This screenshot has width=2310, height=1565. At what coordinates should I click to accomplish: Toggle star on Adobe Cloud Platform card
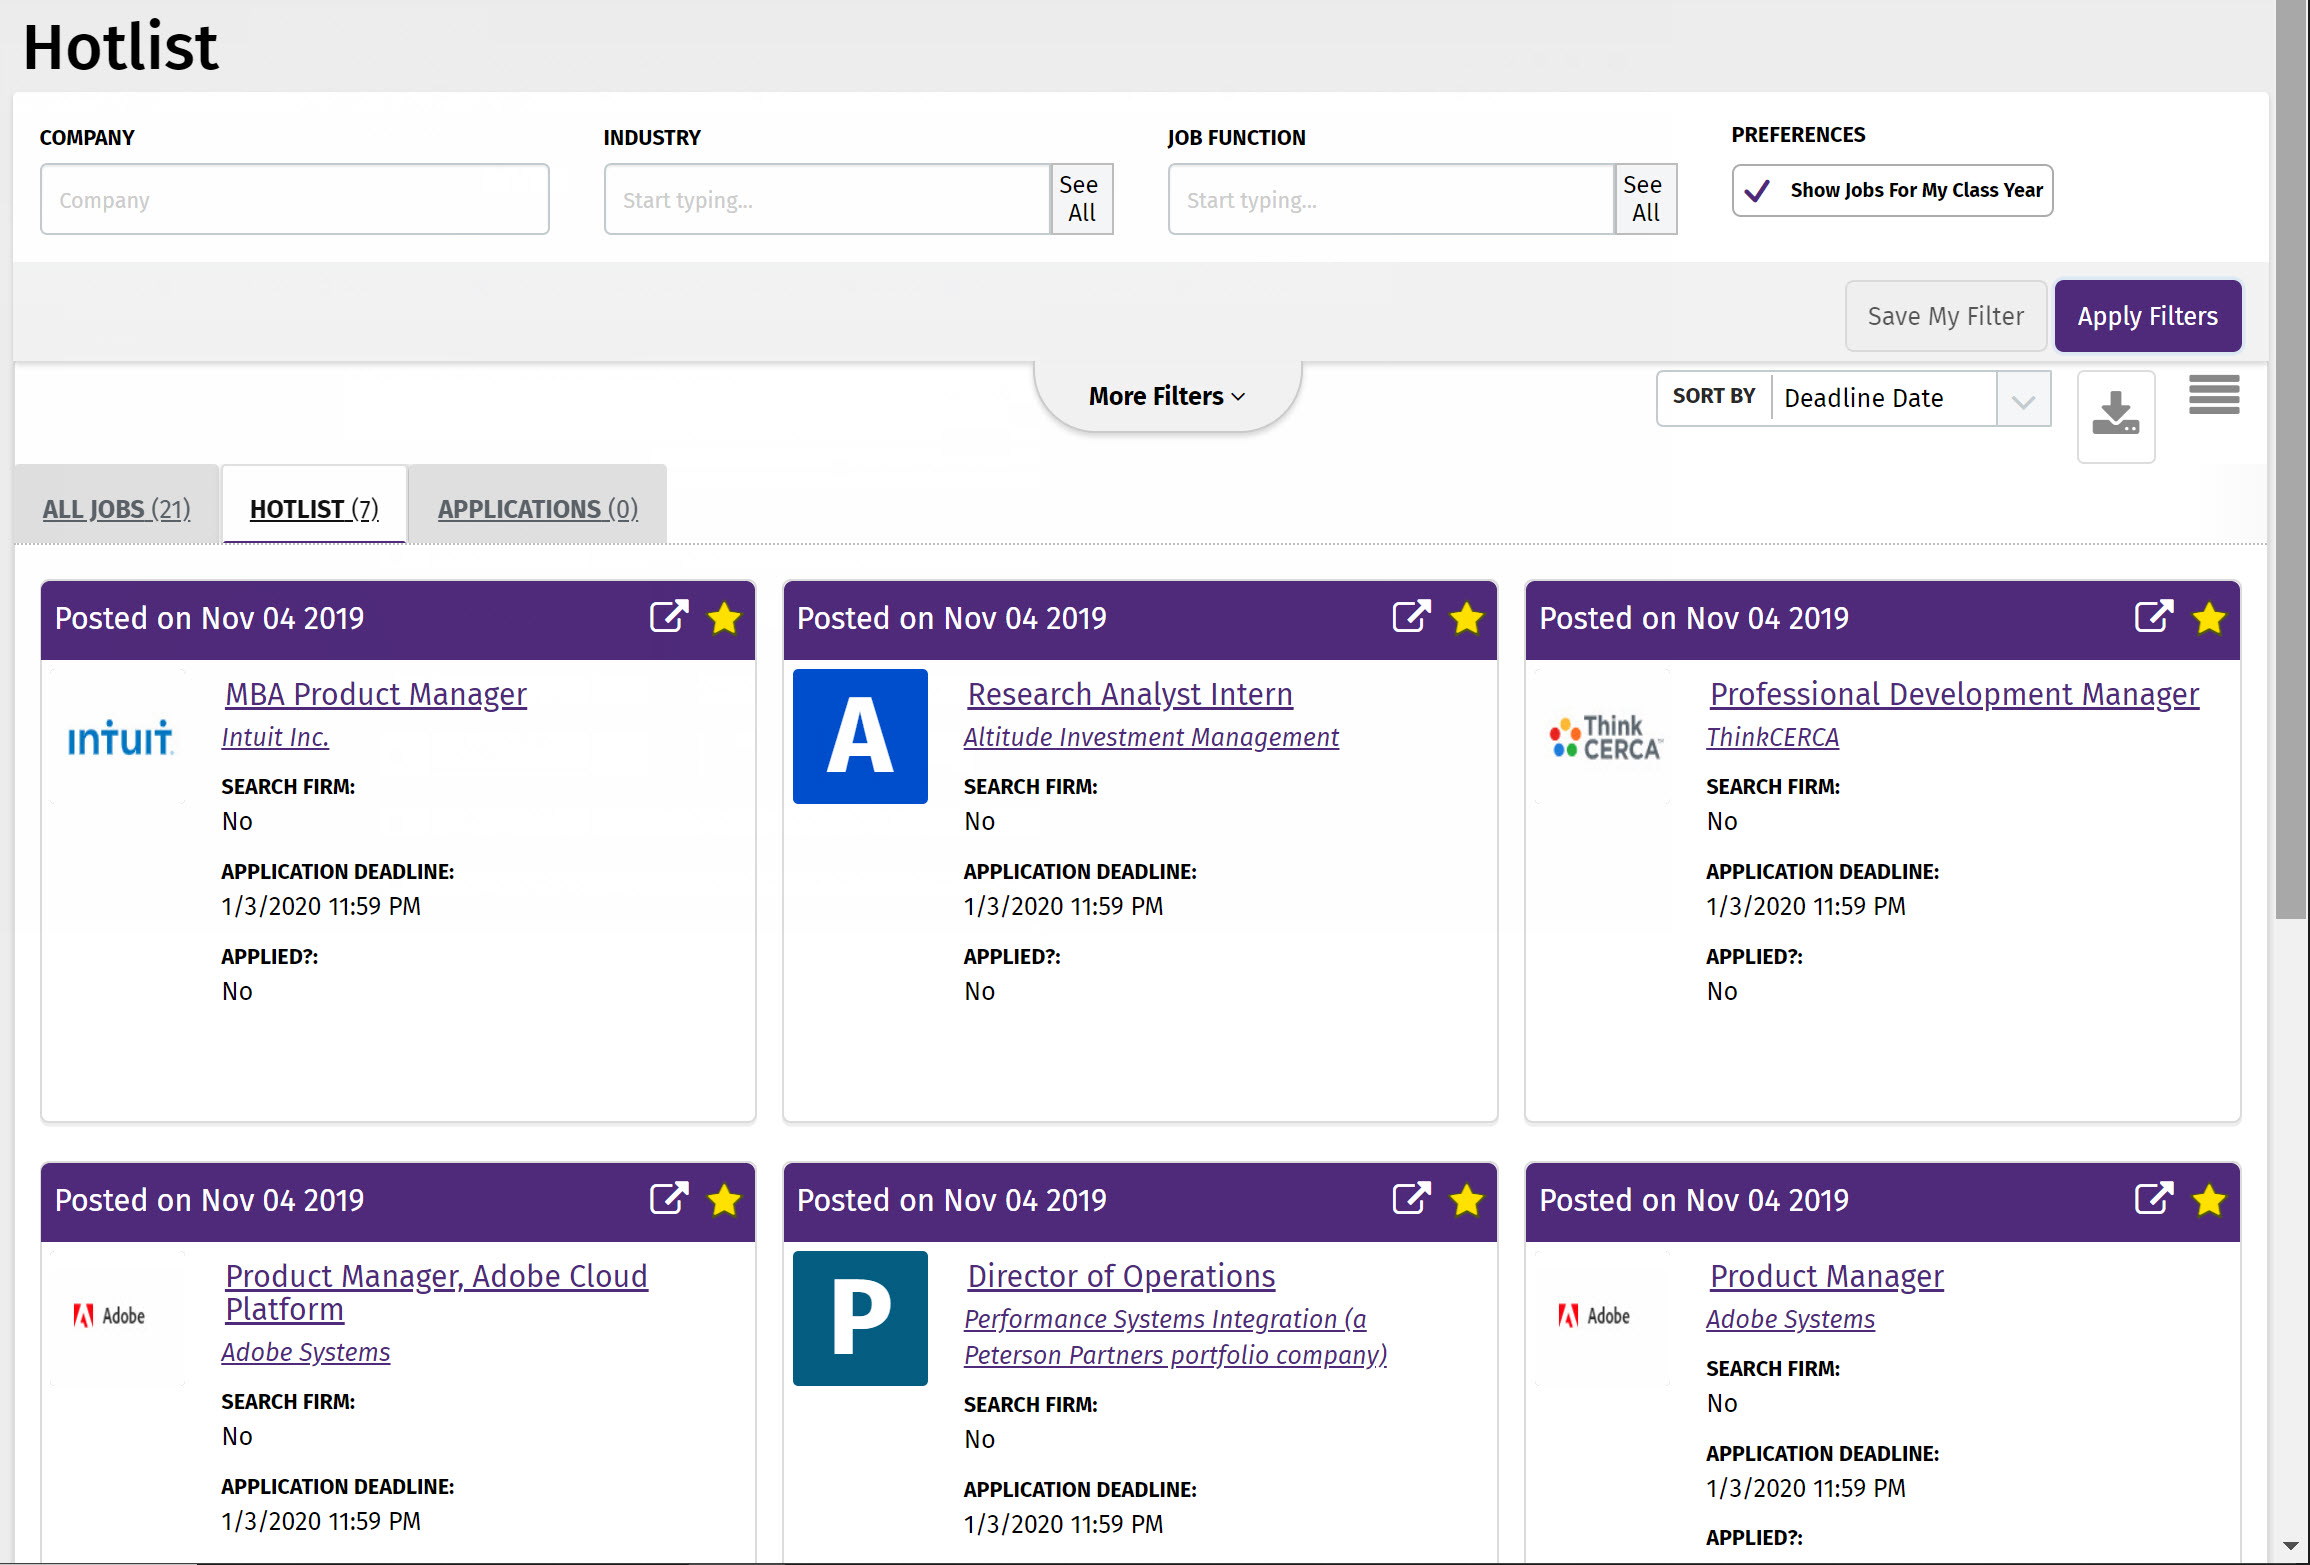click(x=724, y=1200)
